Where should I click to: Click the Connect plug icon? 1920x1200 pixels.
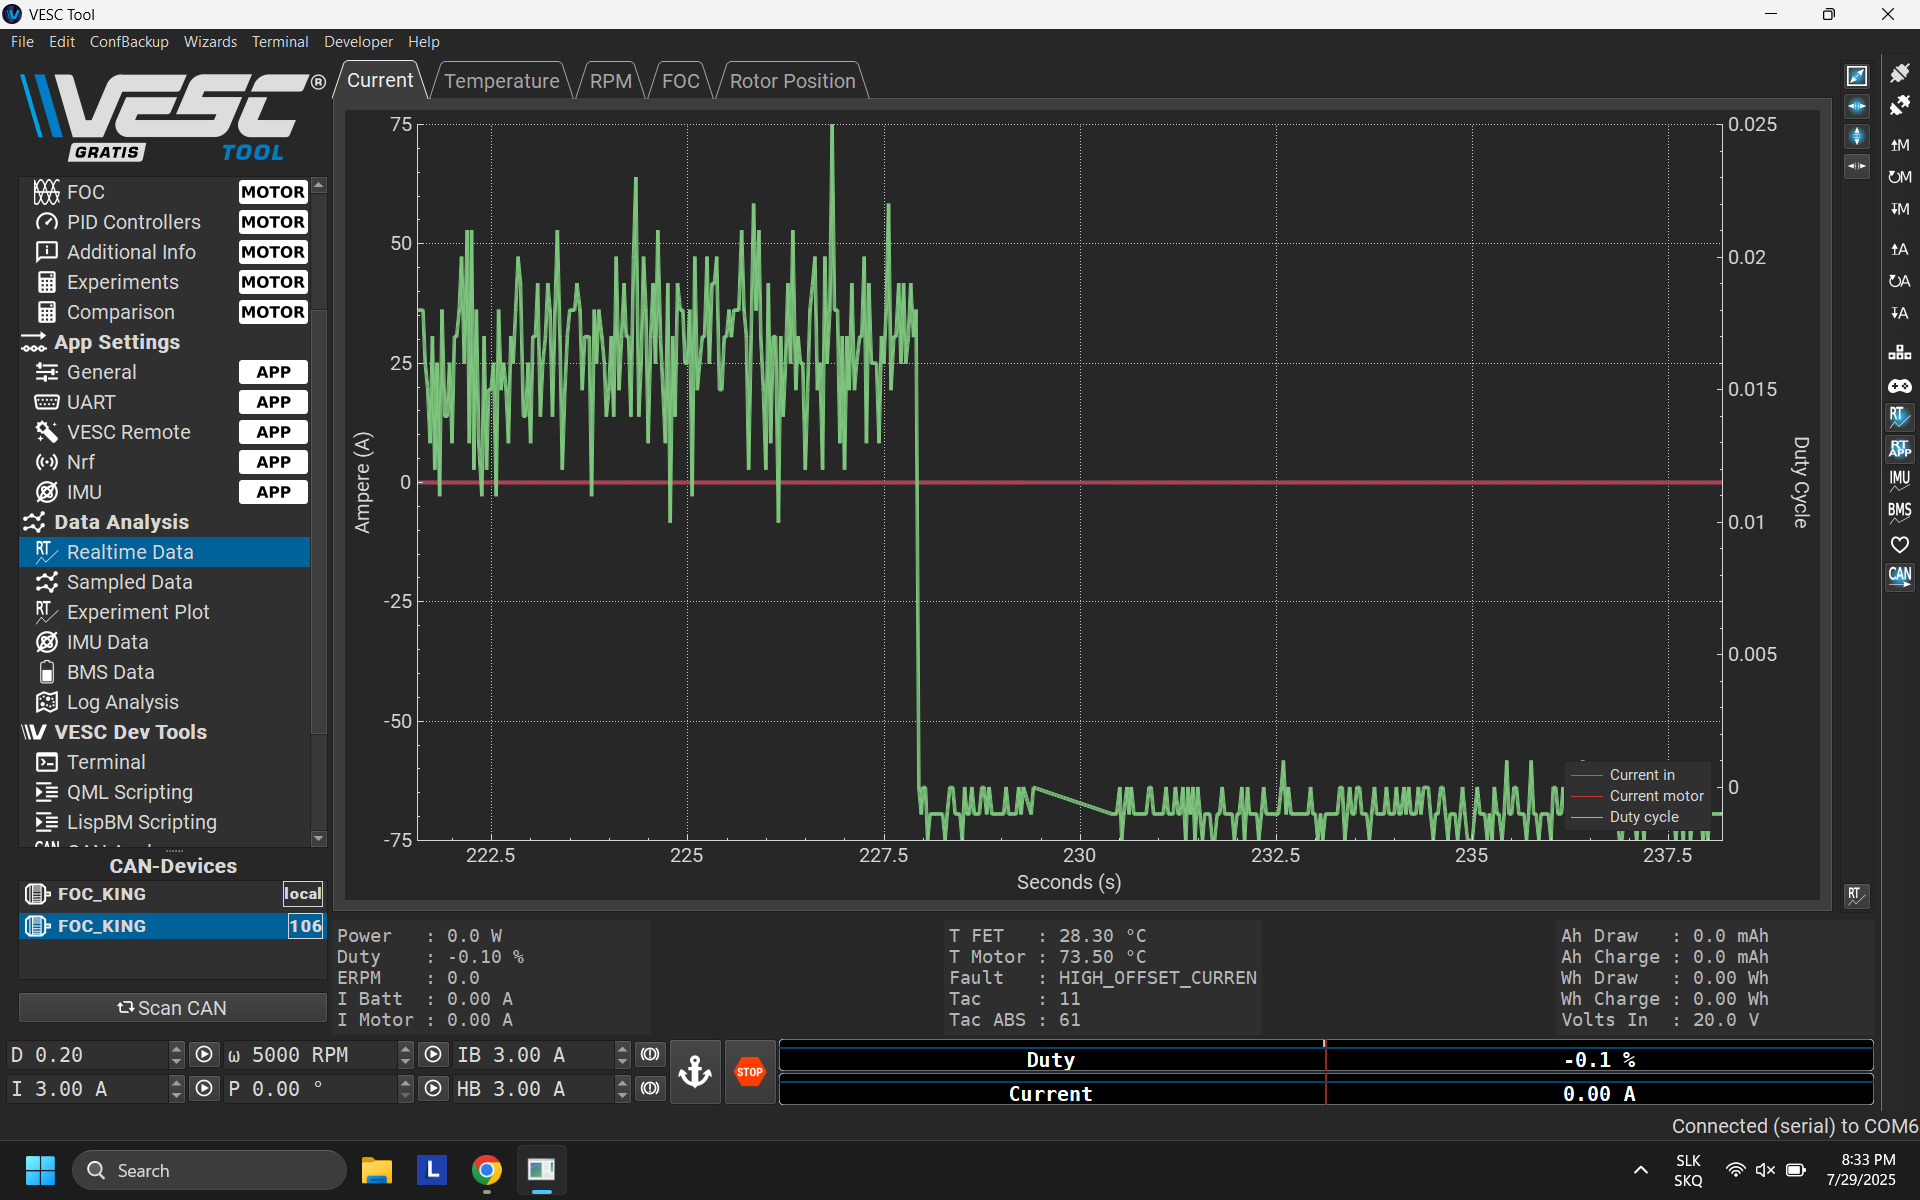point(1899,73)
